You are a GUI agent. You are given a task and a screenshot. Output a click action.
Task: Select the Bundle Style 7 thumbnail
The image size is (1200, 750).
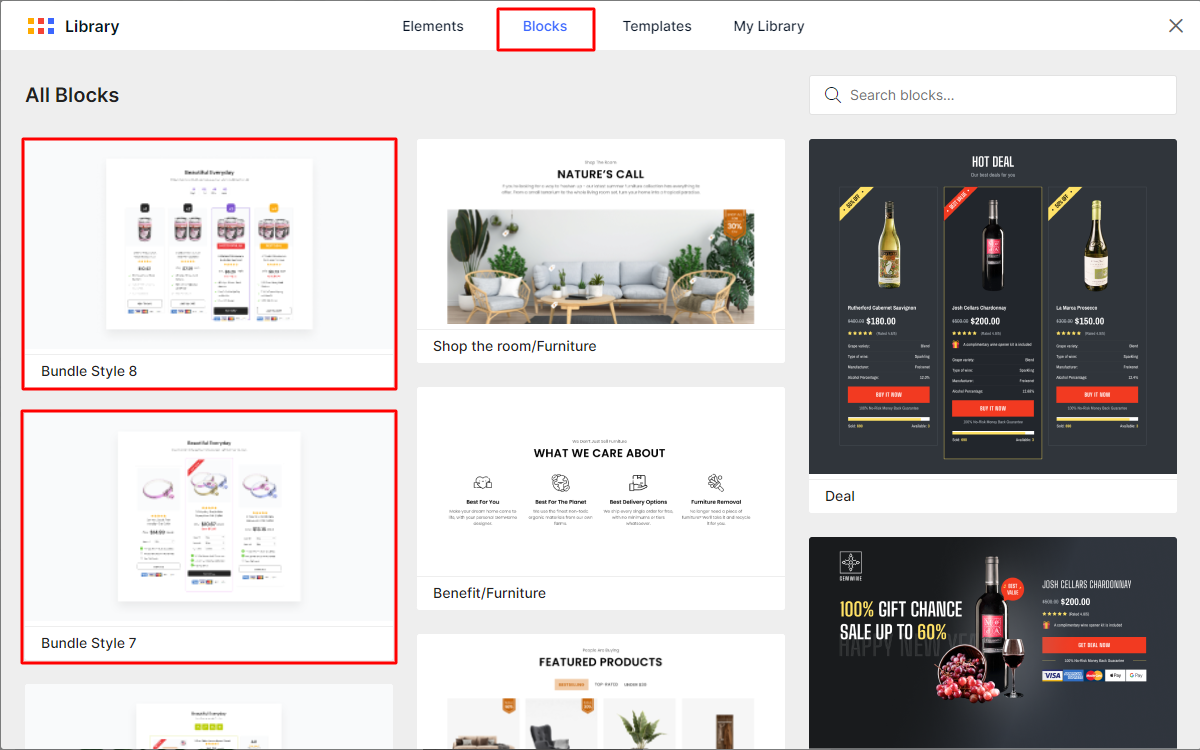[x=209, y=518]
